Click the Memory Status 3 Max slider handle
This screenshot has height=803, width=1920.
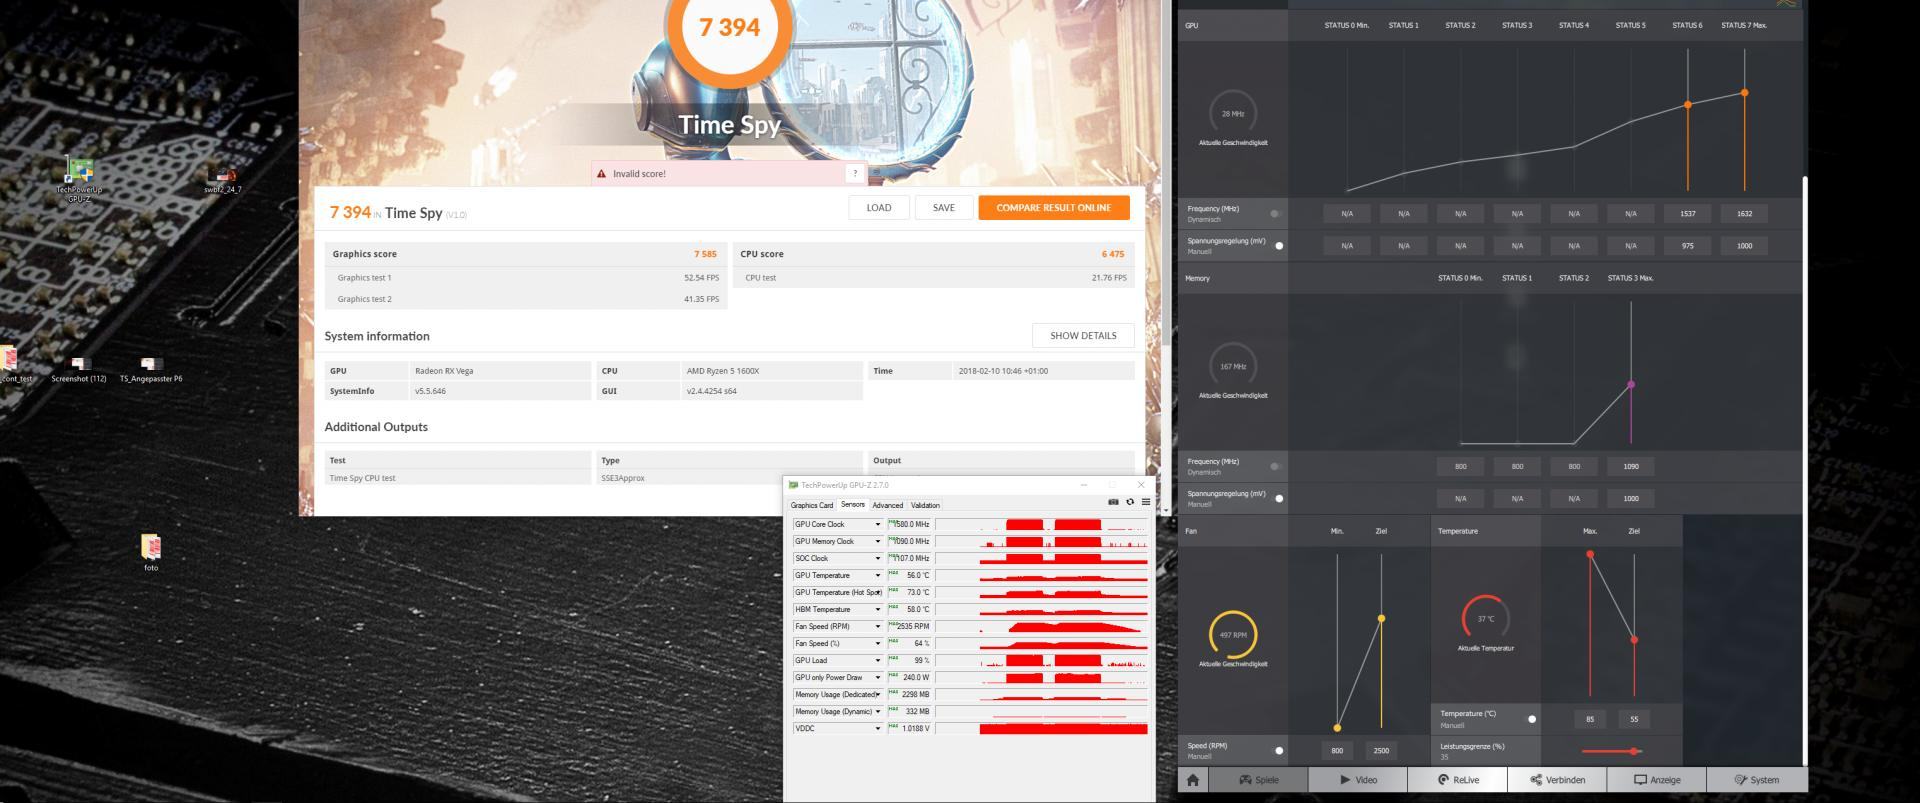tap(1631, 385)
